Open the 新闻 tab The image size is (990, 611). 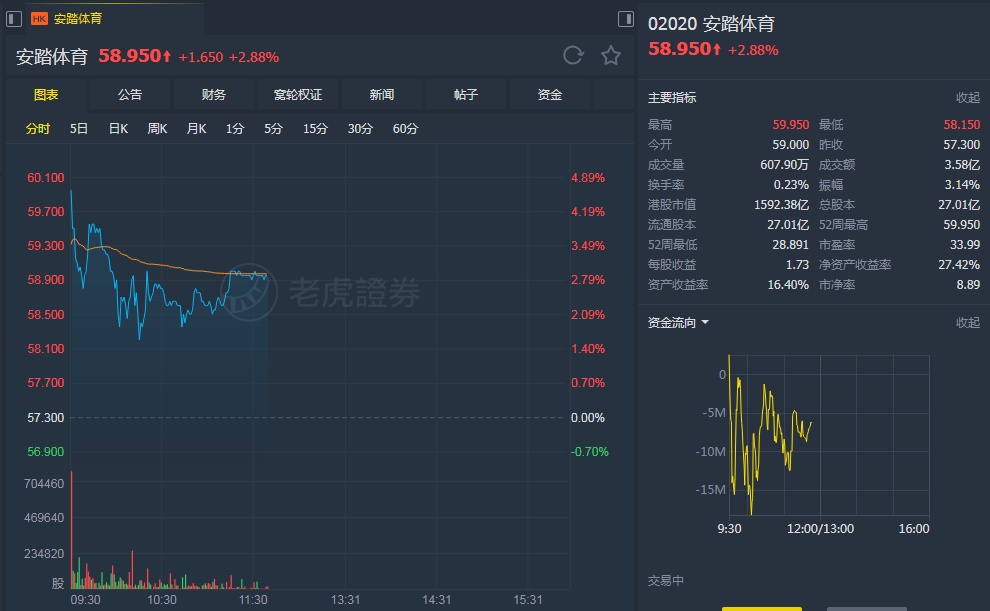click(x=382, y=95)
